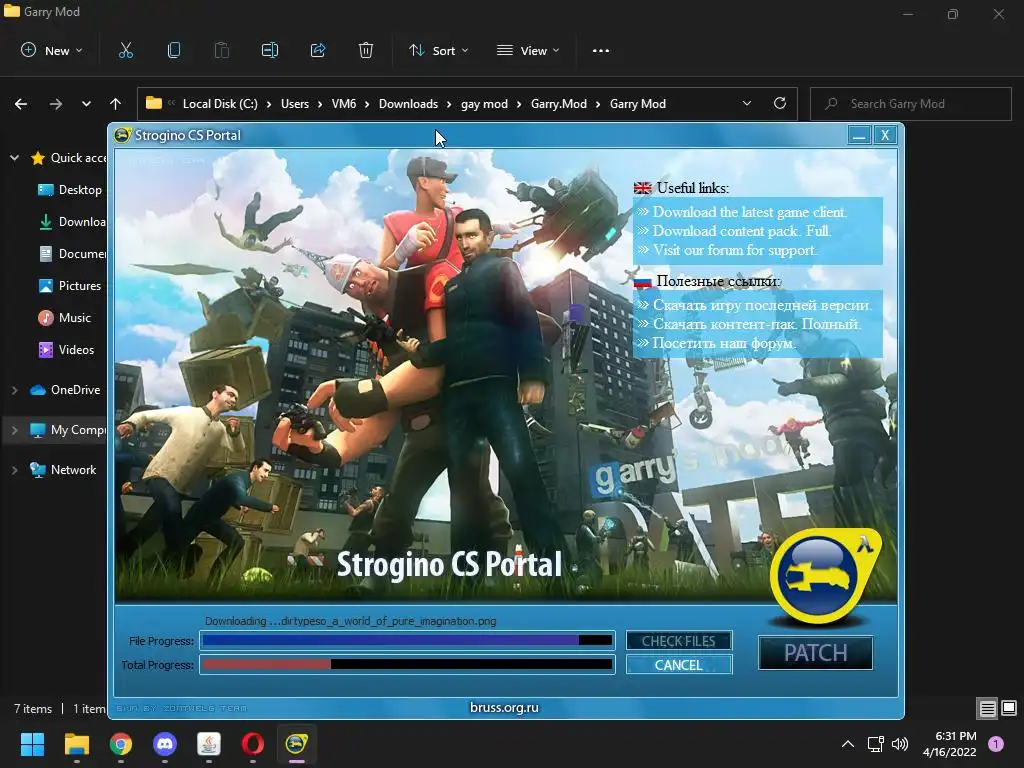
Task: Expand the address bar history dropdown
Action: point(747,103)
